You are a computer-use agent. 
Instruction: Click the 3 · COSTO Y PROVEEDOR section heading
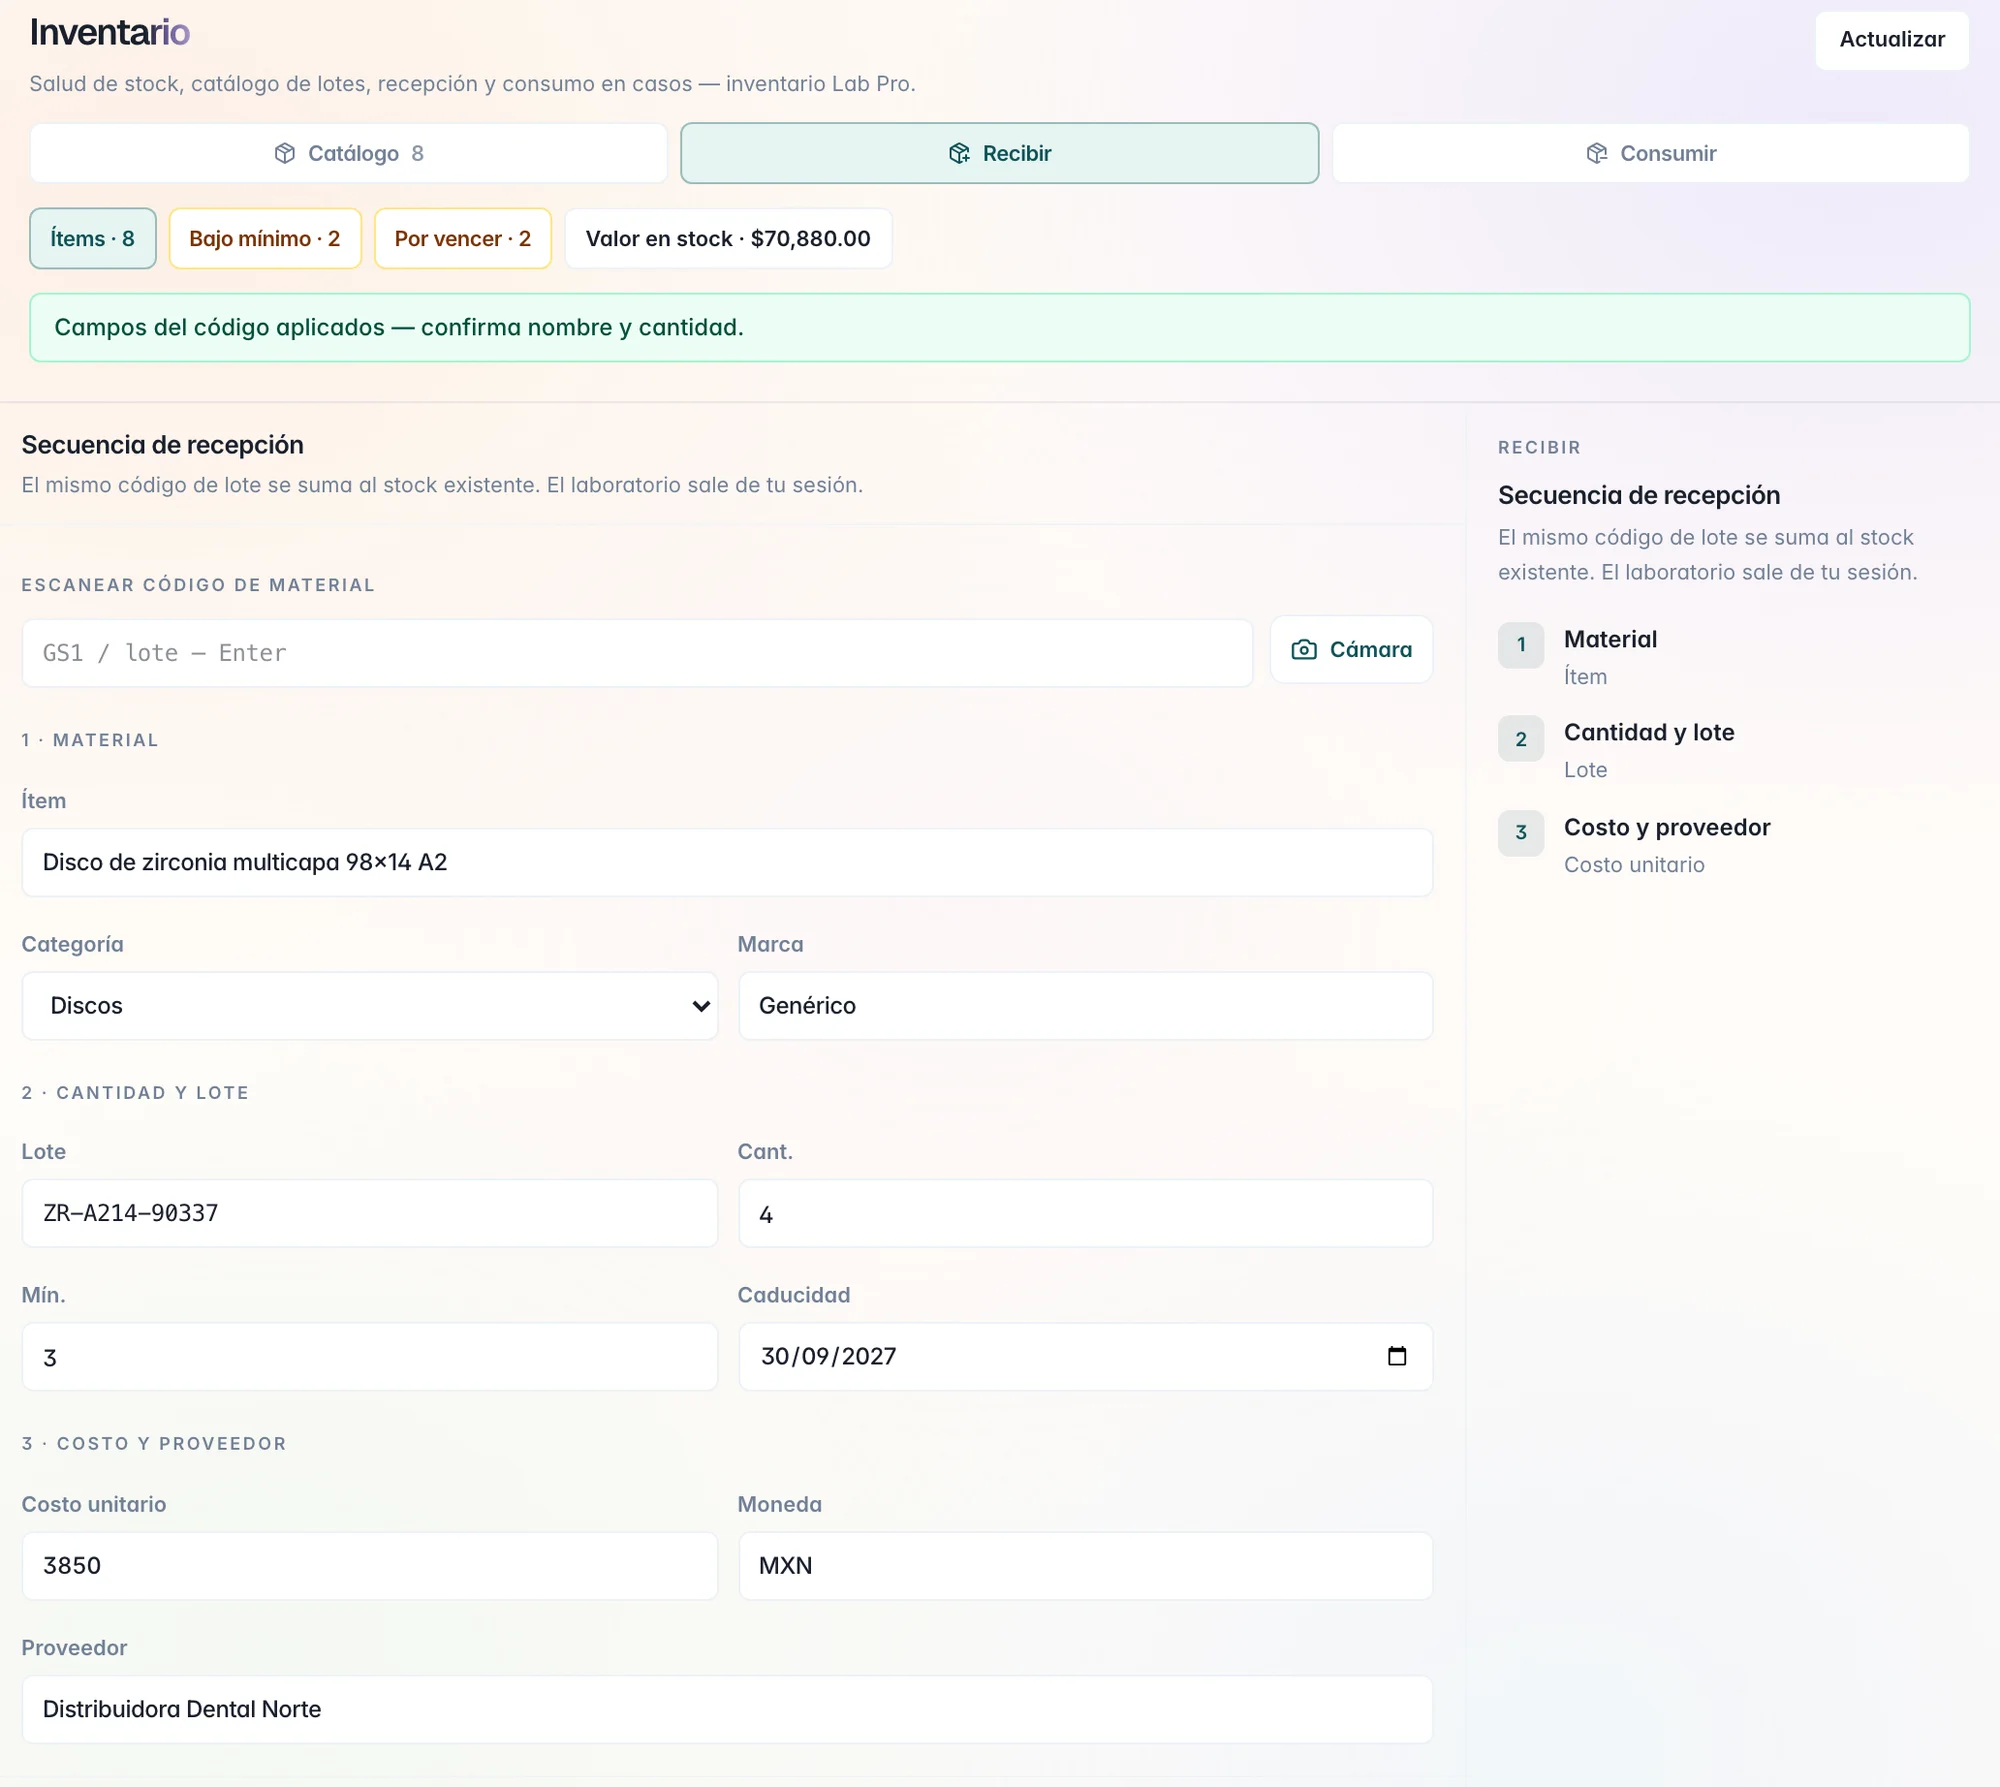tap(154, 1444)
